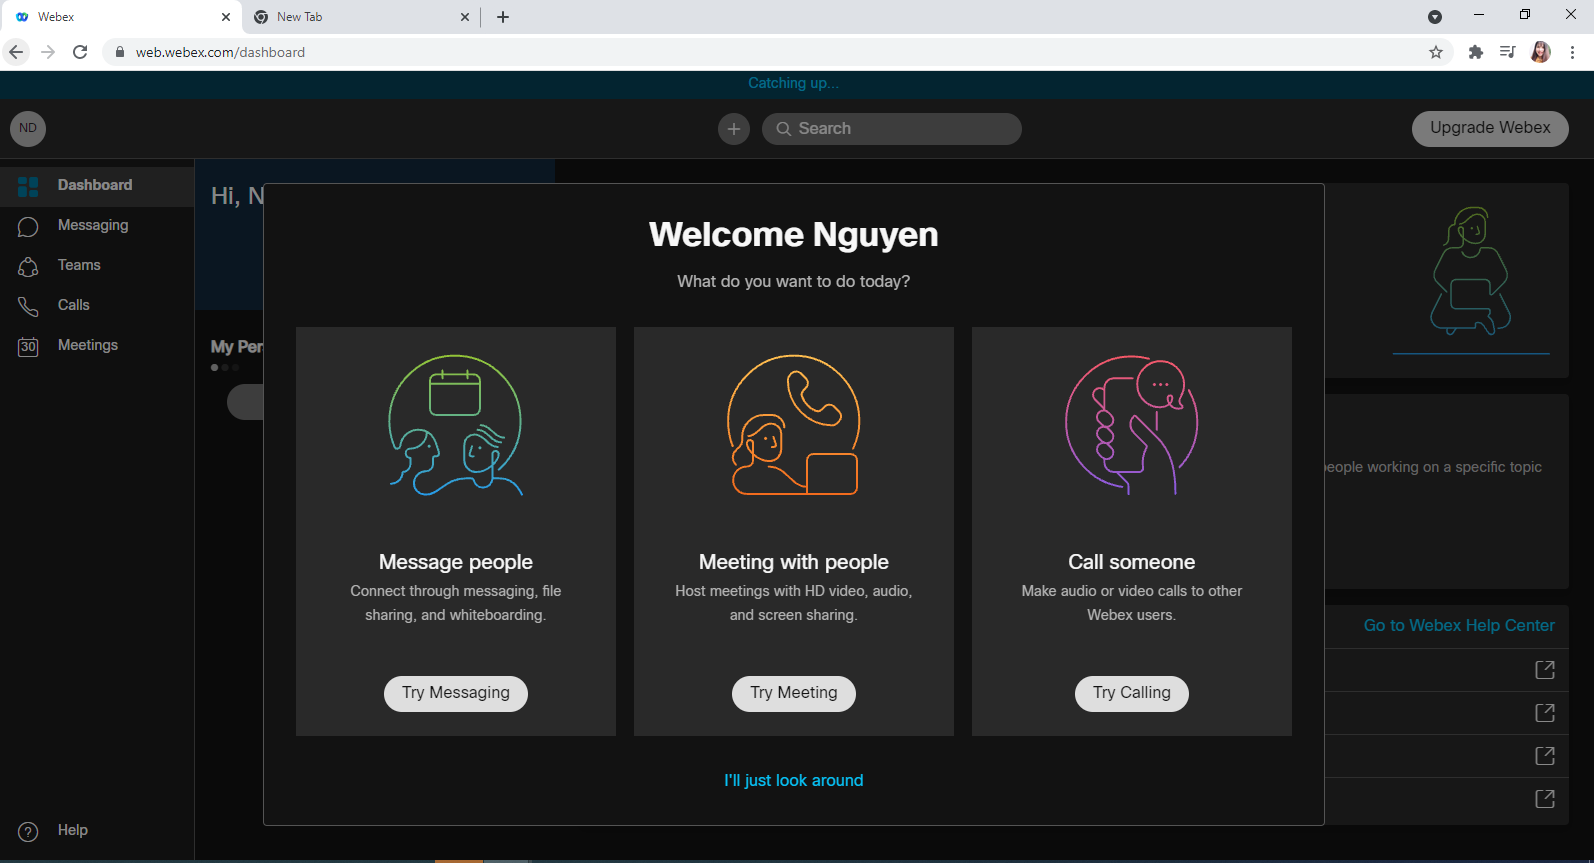Click the Calls phone icon
1594x863 pixels.
click(x=28, y=307)
